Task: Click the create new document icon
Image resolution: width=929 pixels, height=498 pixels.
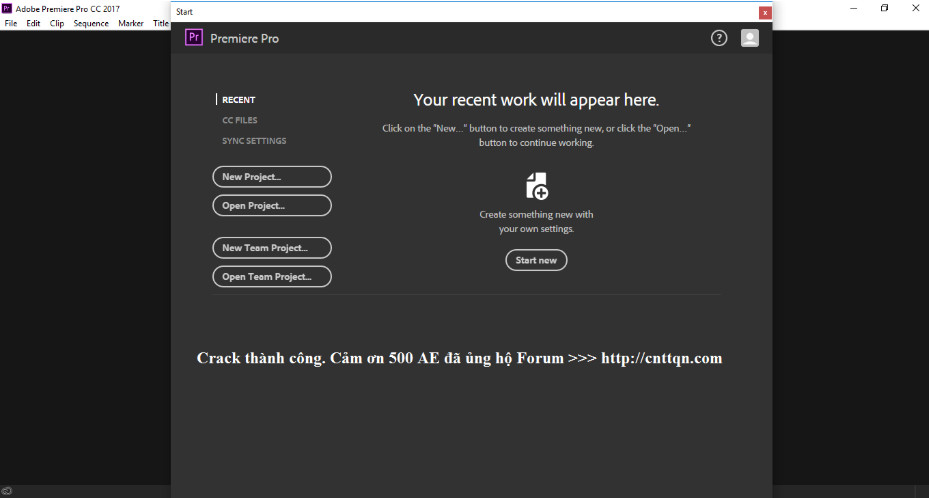Action: click(x=537, y=186)
